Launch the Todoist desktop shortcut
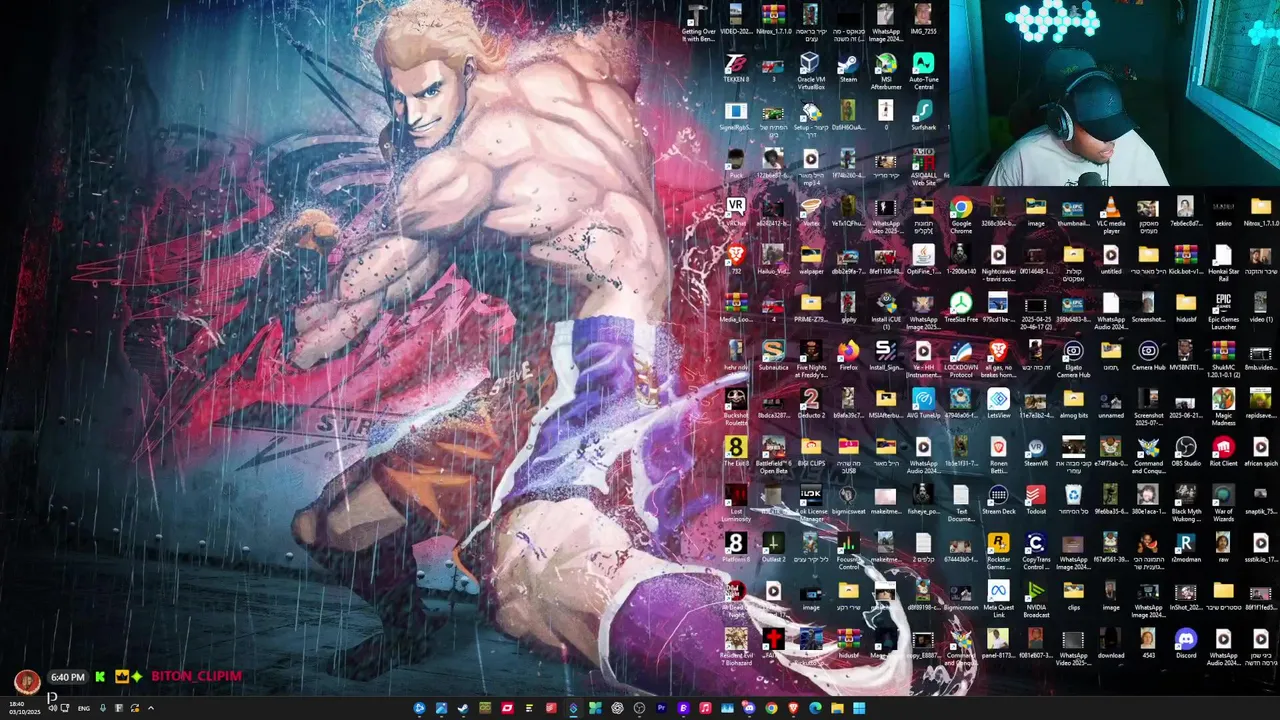The width and height of the screenshot is (1280, 720). (1036, 500)
